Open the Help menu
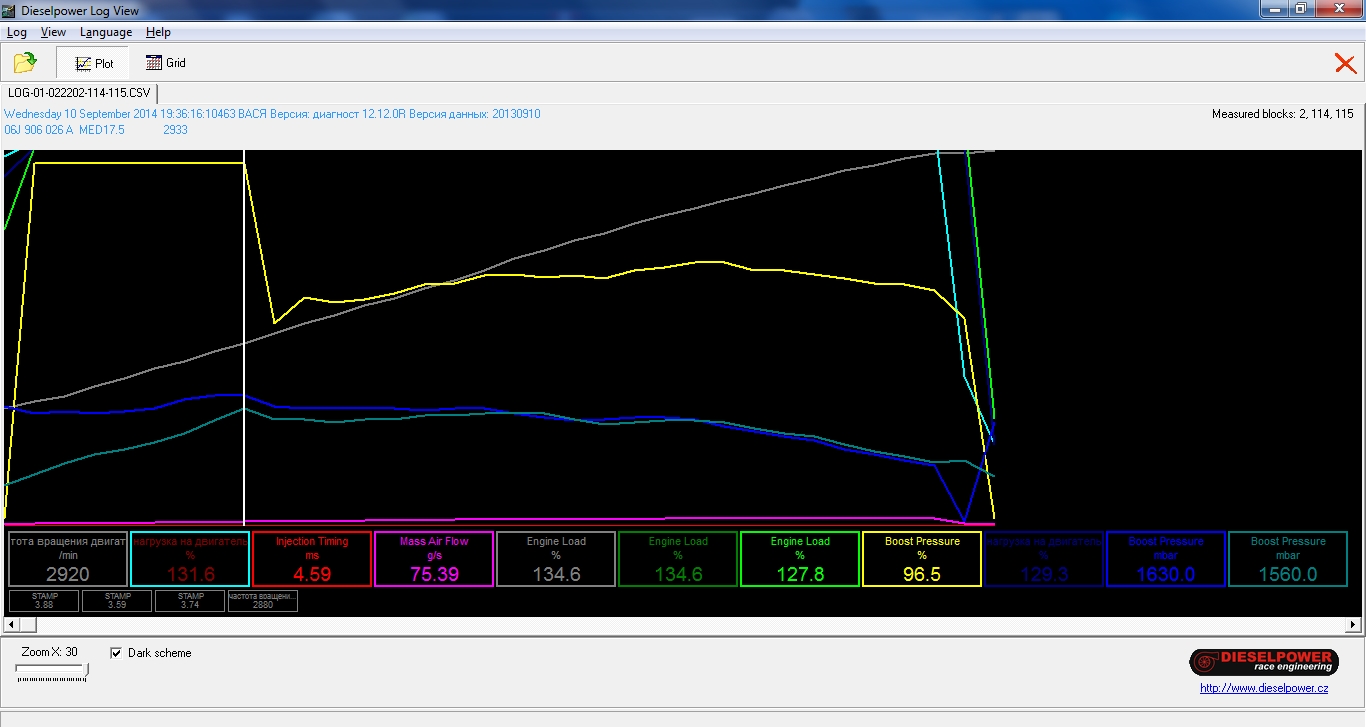Viewport: 1366px width, 728px height. [158, 32]
